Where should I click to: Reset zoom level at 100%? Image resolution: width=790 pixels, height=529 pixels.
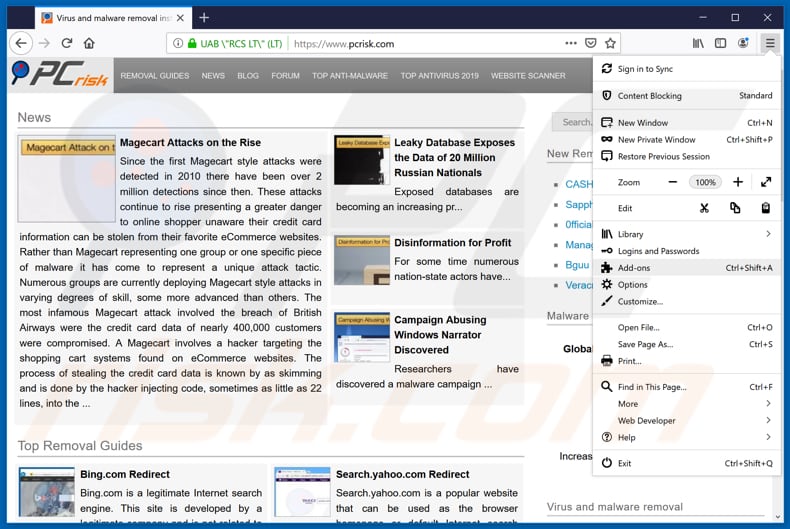[706, 182]
